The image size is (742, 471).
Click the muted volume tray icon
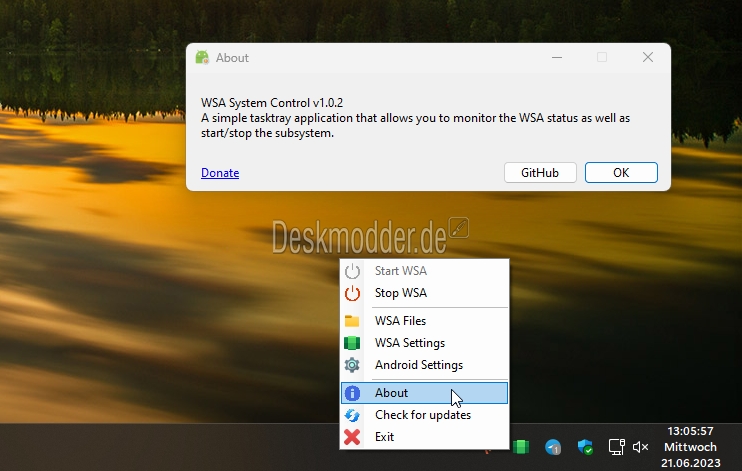pos(640,447)
